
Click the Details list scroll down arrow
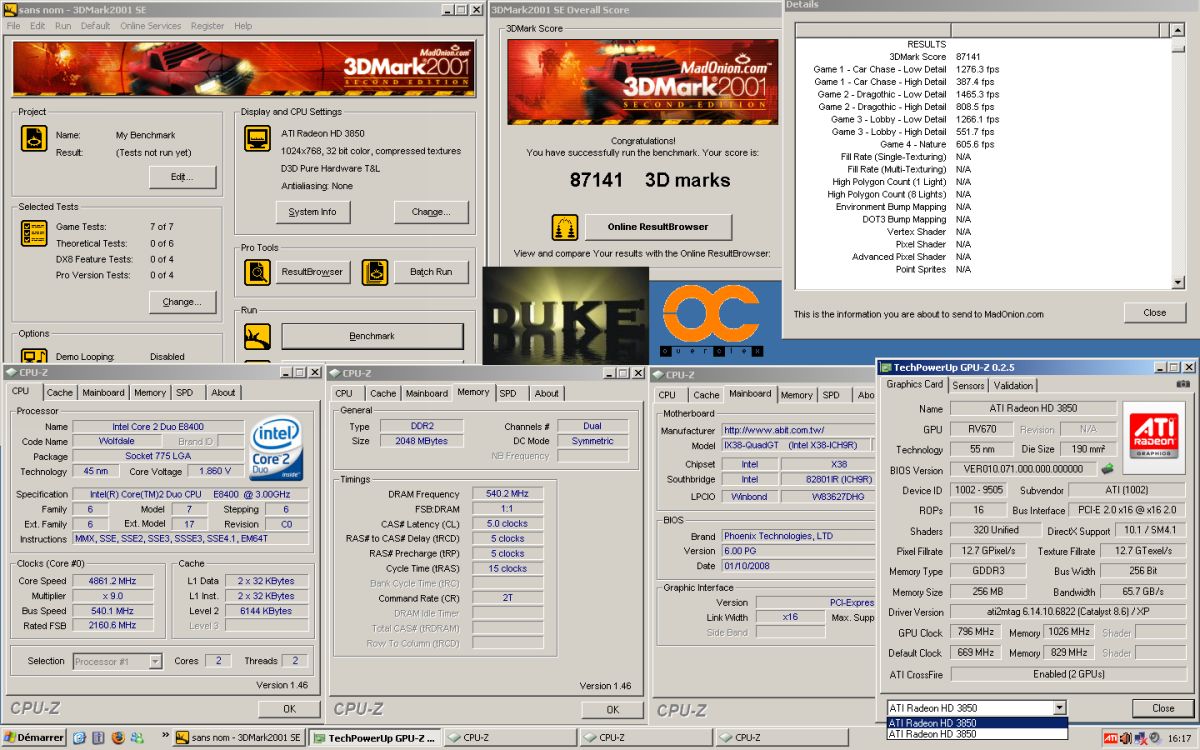[1177, 283]
